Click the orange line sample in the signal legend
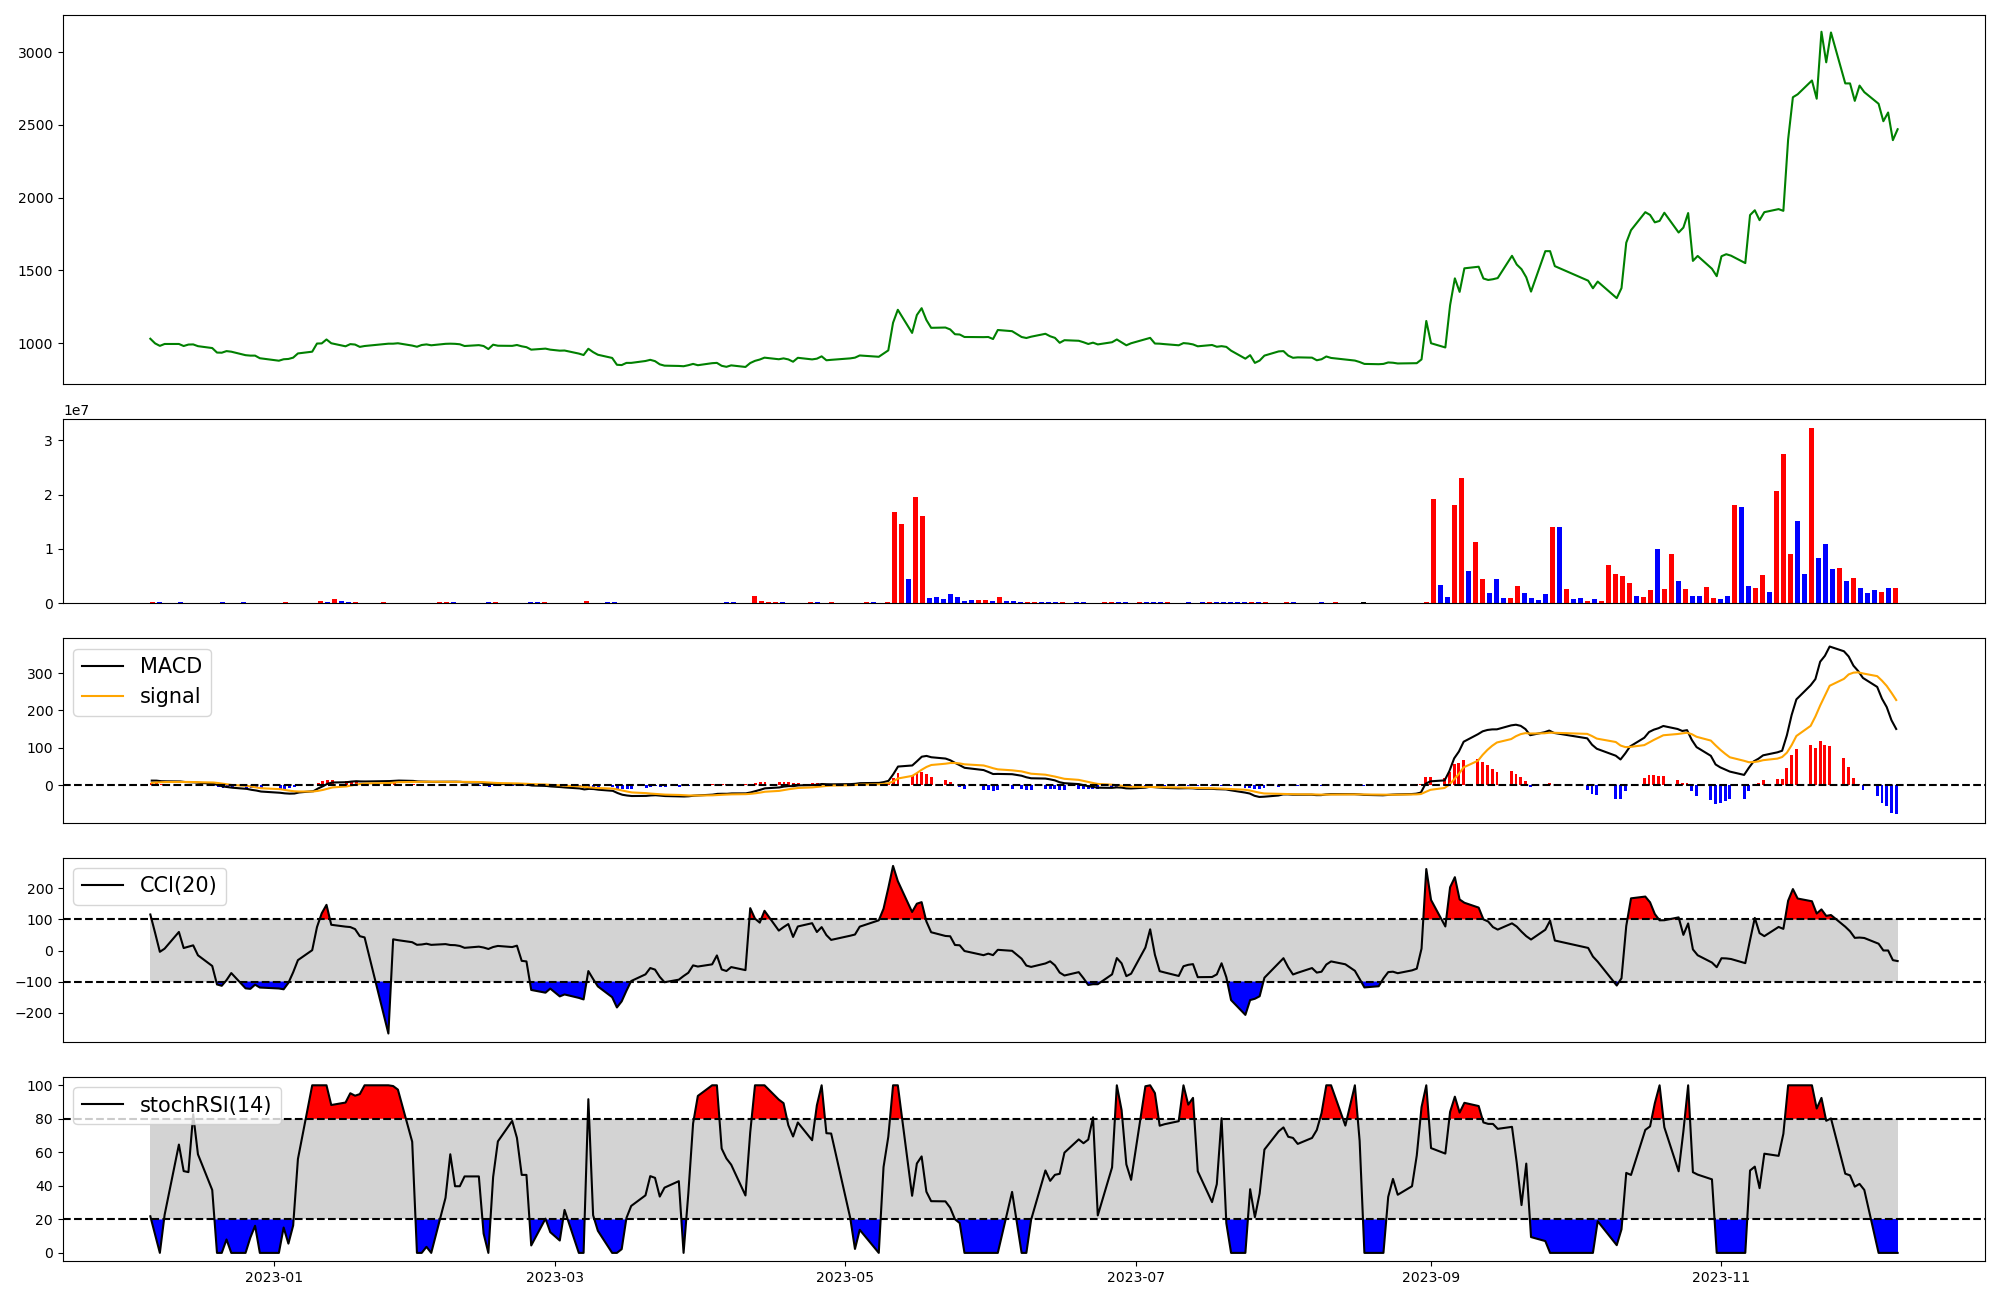Image resolution: width=2000 pixels, height=1300 pixels. coord(103,697)
